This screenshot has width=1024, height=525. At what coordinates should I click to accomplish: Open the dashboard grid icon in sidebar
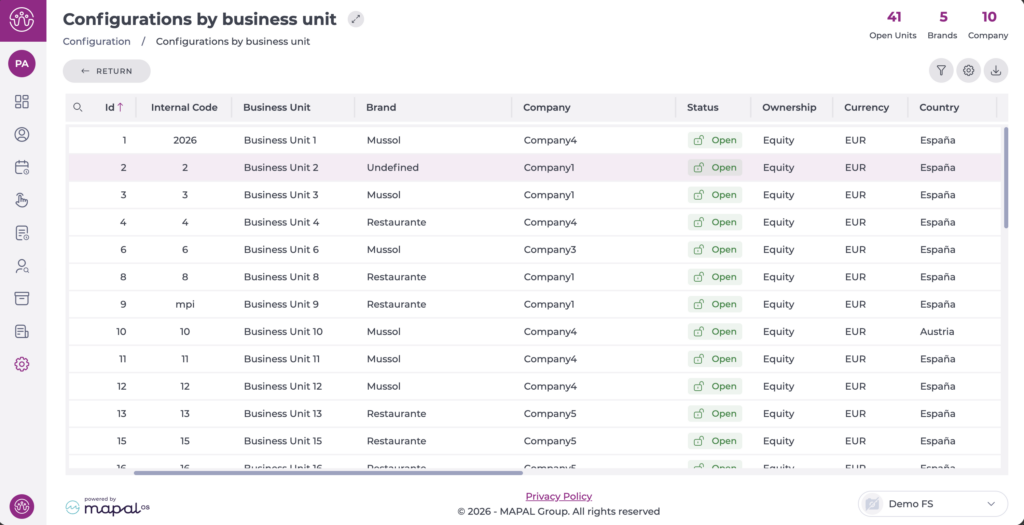(x=22, y=102)
